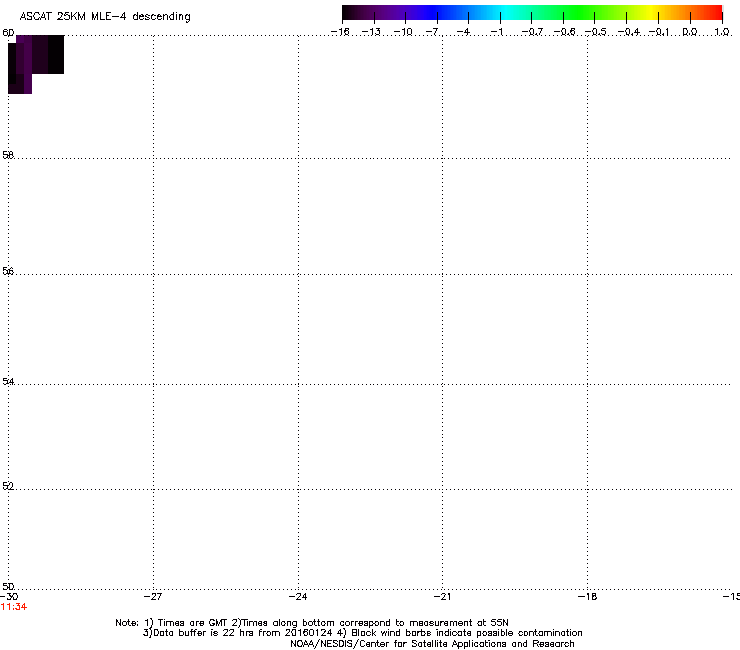Click the NOAA/NESDIS credit line
The height and width of the screenshot is (650, 740).
click(432, 644)
